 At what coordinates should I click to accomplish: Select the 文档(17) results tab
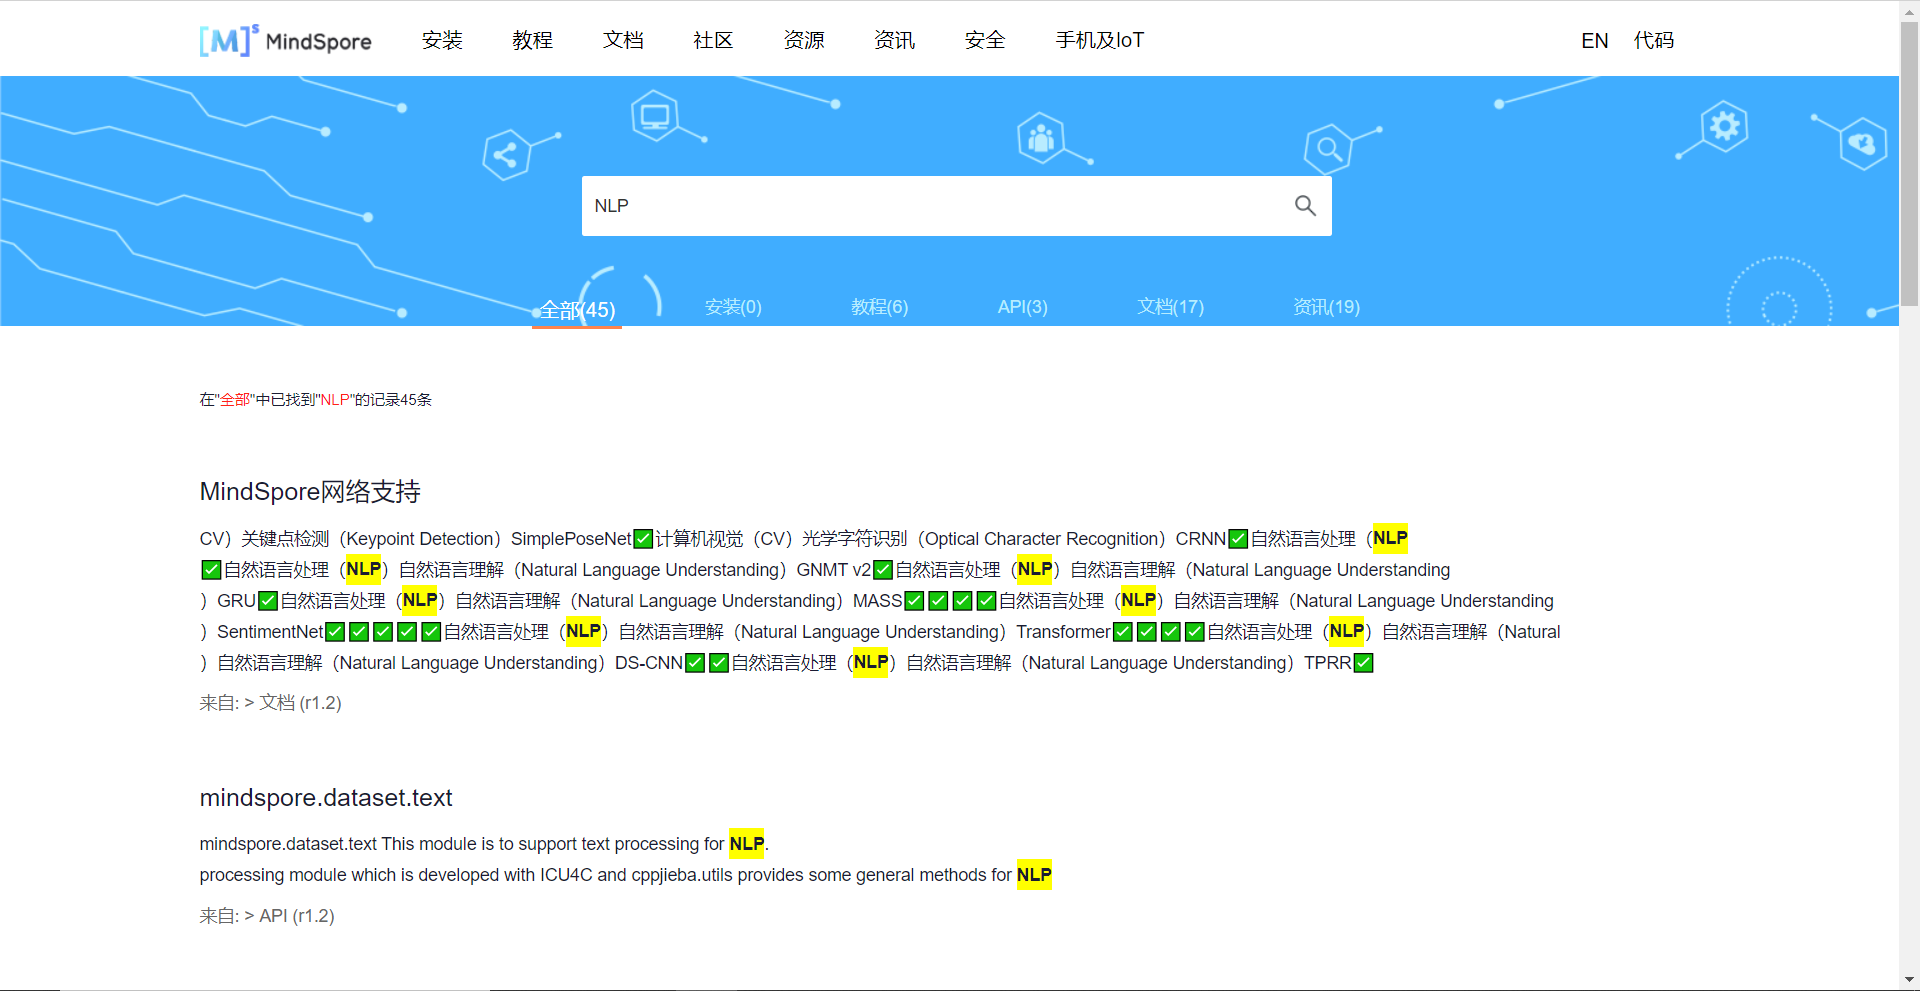pos(1170,307)
